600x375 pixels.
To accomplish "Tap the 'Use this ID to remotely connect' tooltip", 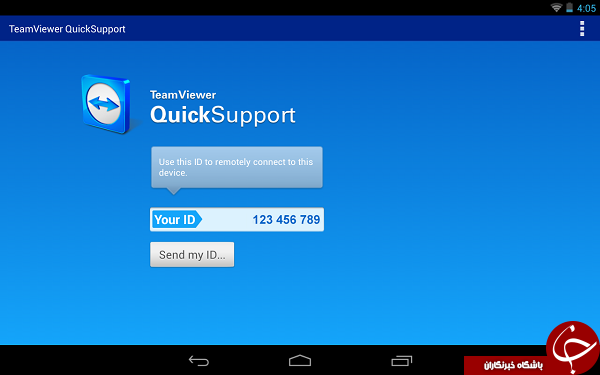I will pos(237,168).
